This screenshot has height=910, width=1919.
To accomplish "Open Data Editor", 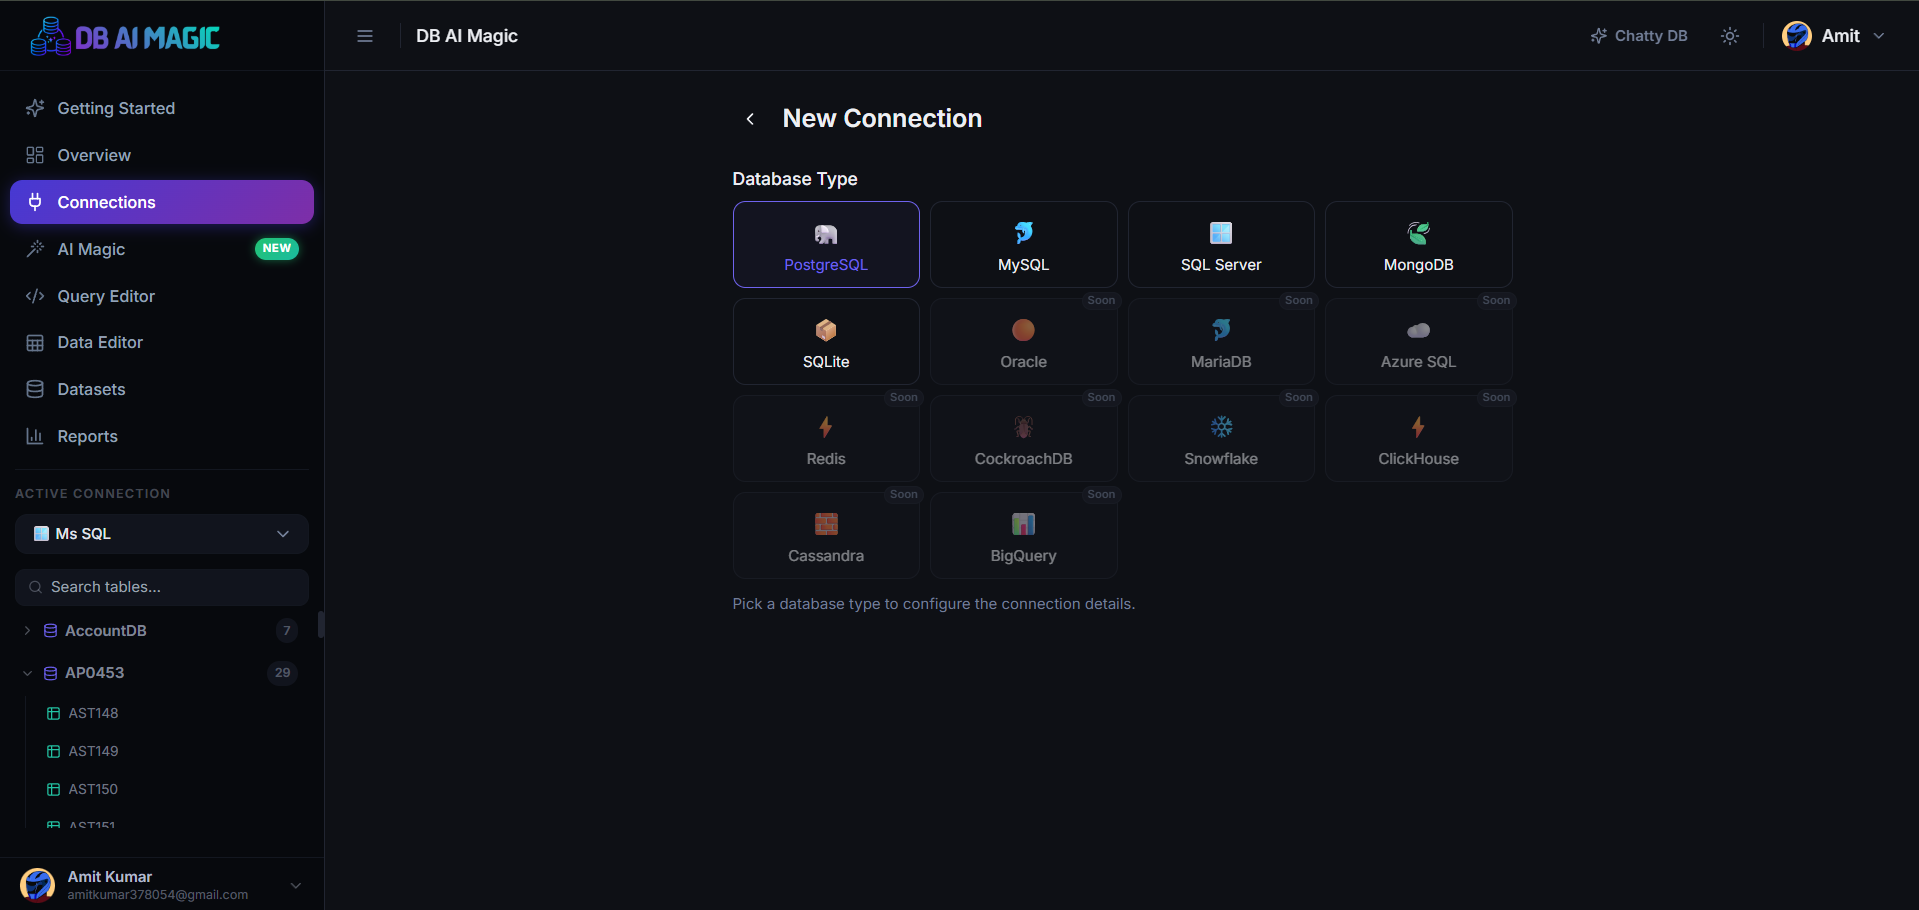I will 162,342.
